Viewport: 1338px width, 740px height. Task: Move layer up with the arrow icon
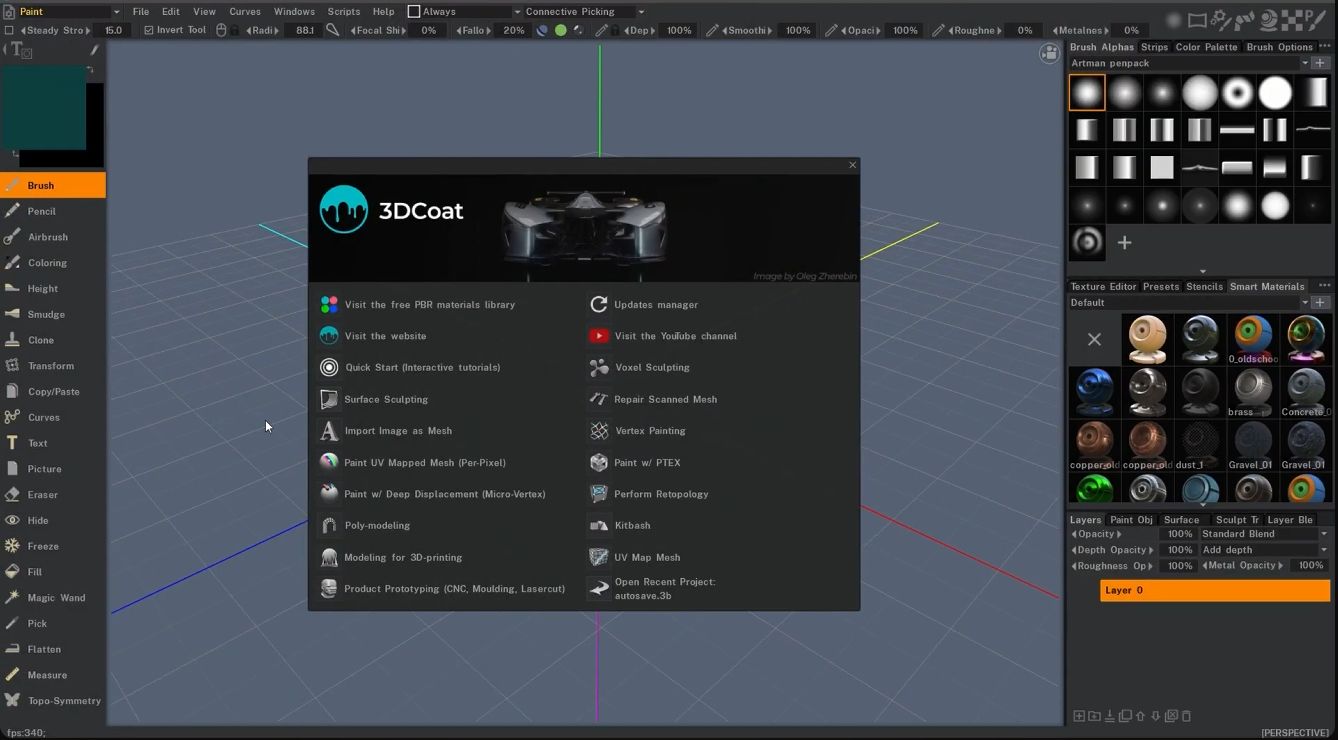click(1140, 716)
